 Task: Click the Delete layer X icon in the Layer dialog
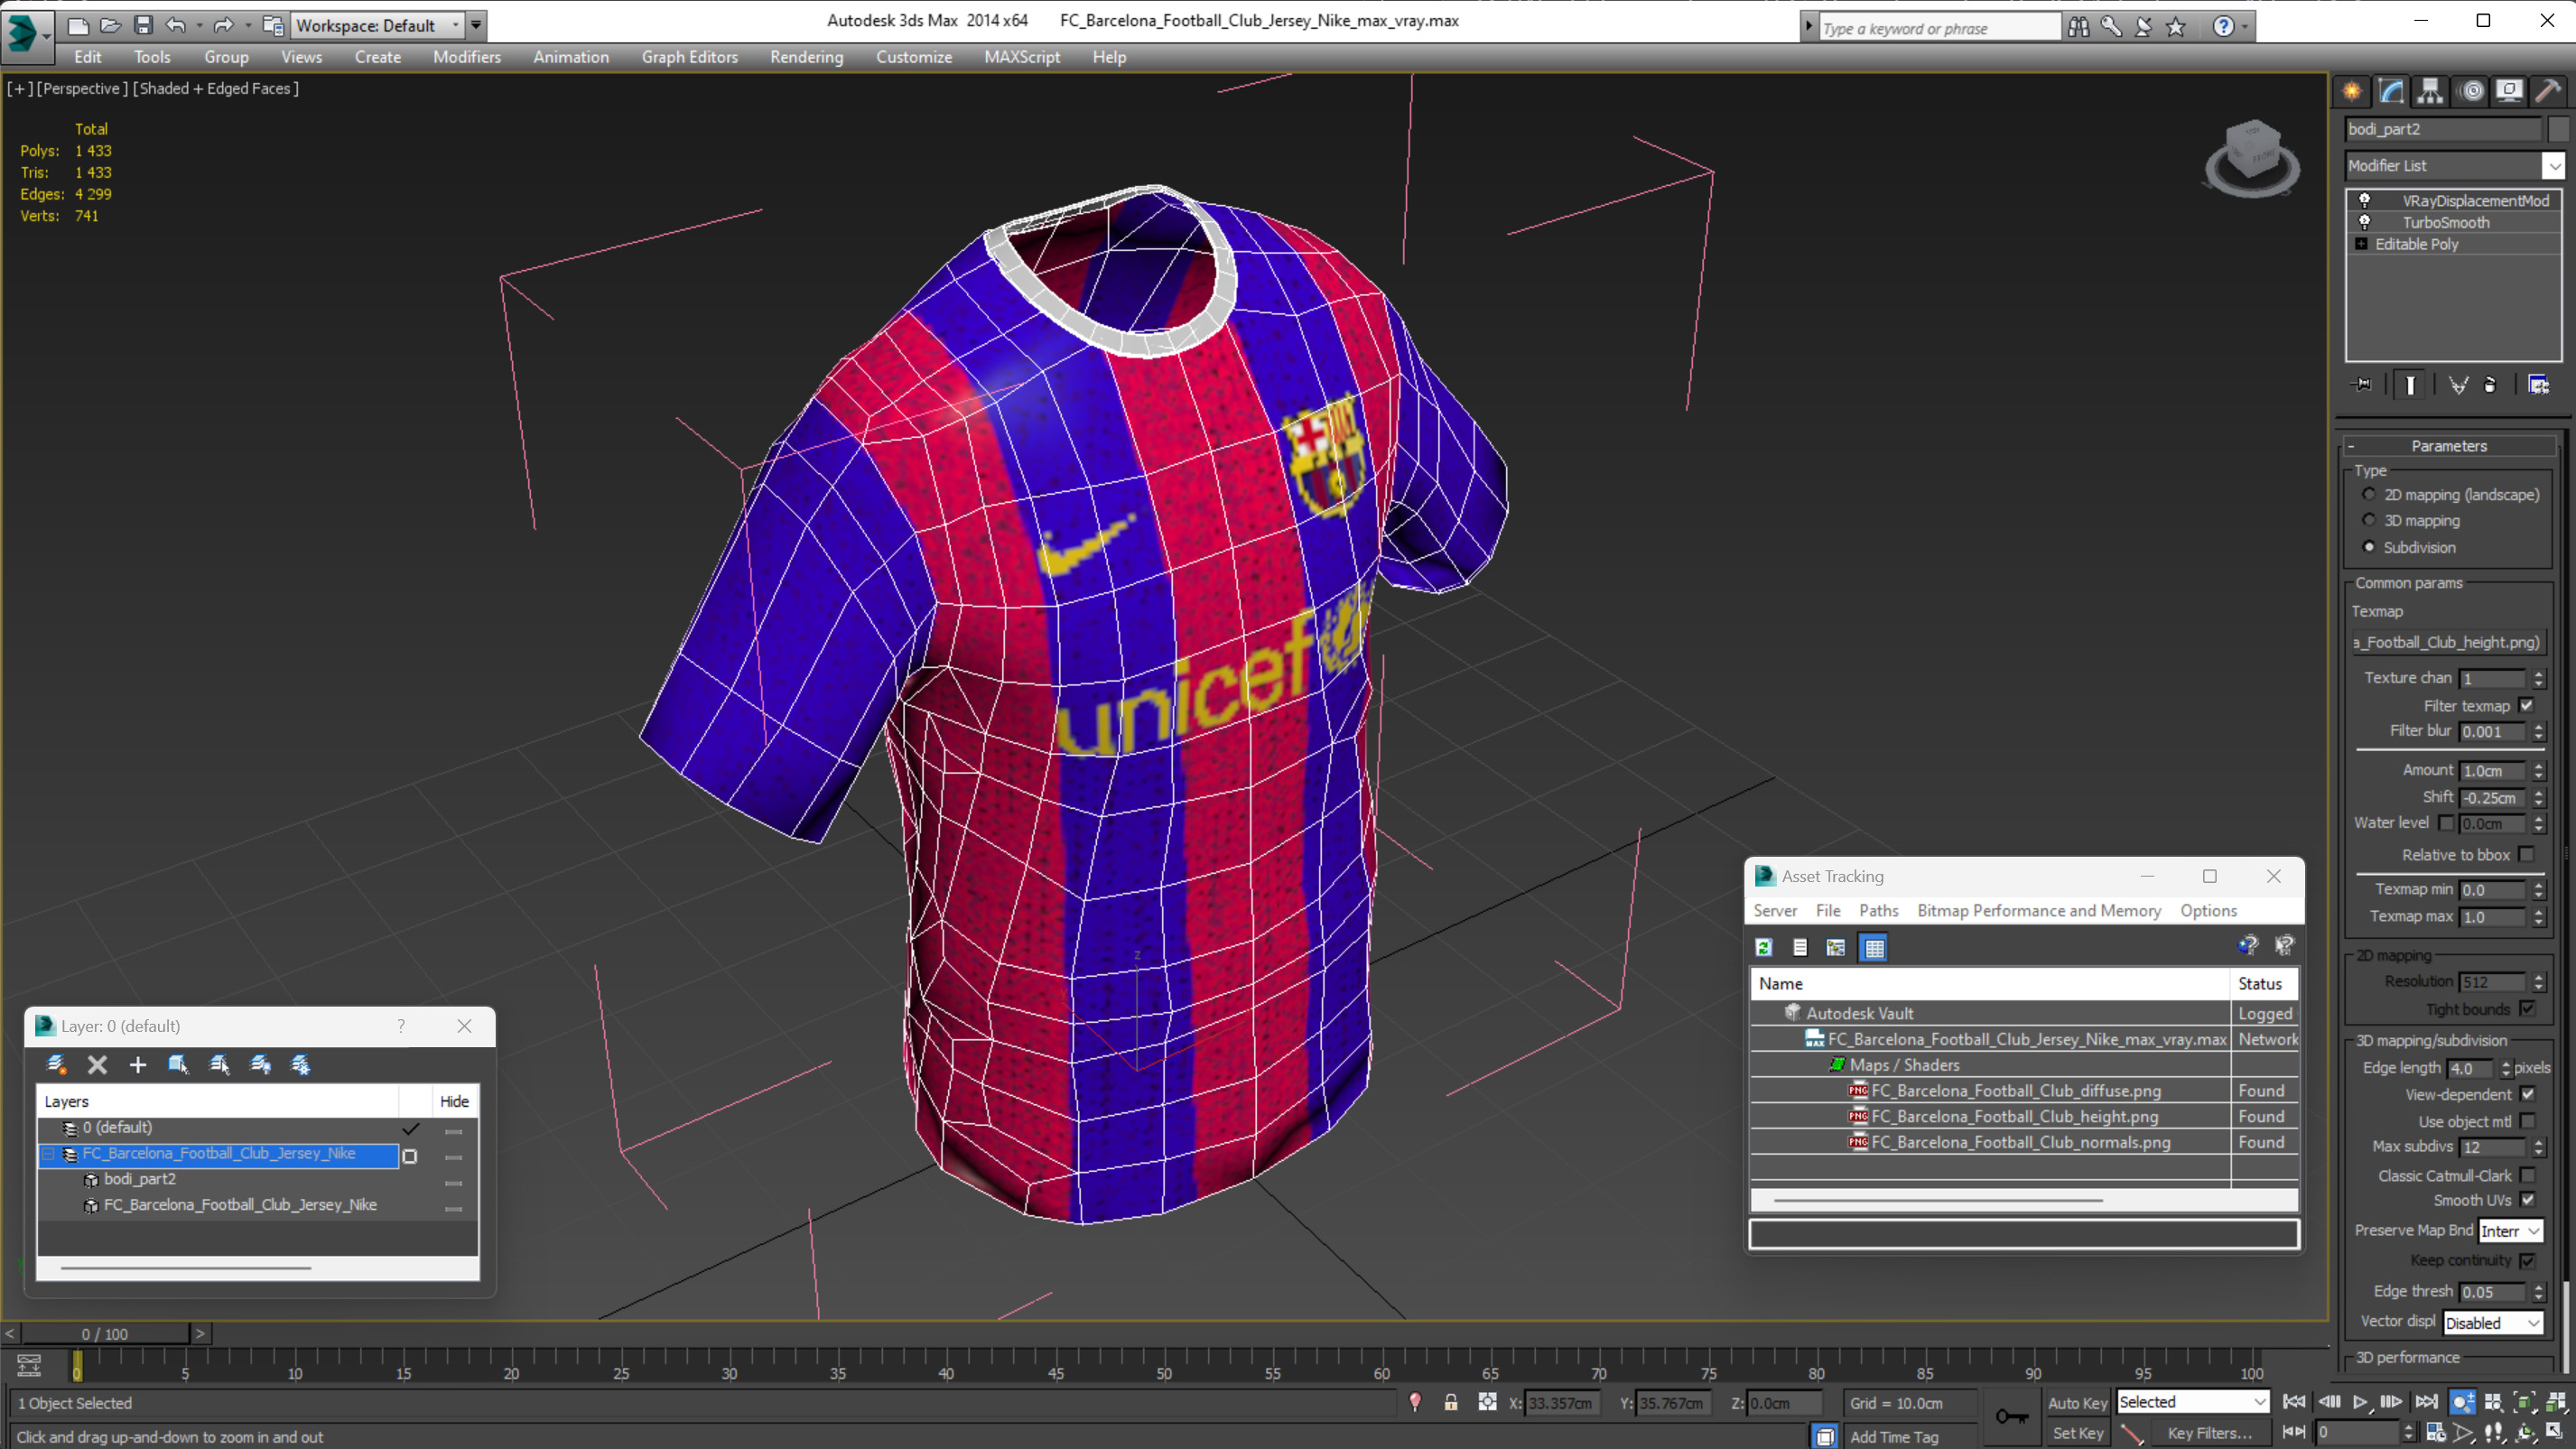[97, 1065]
